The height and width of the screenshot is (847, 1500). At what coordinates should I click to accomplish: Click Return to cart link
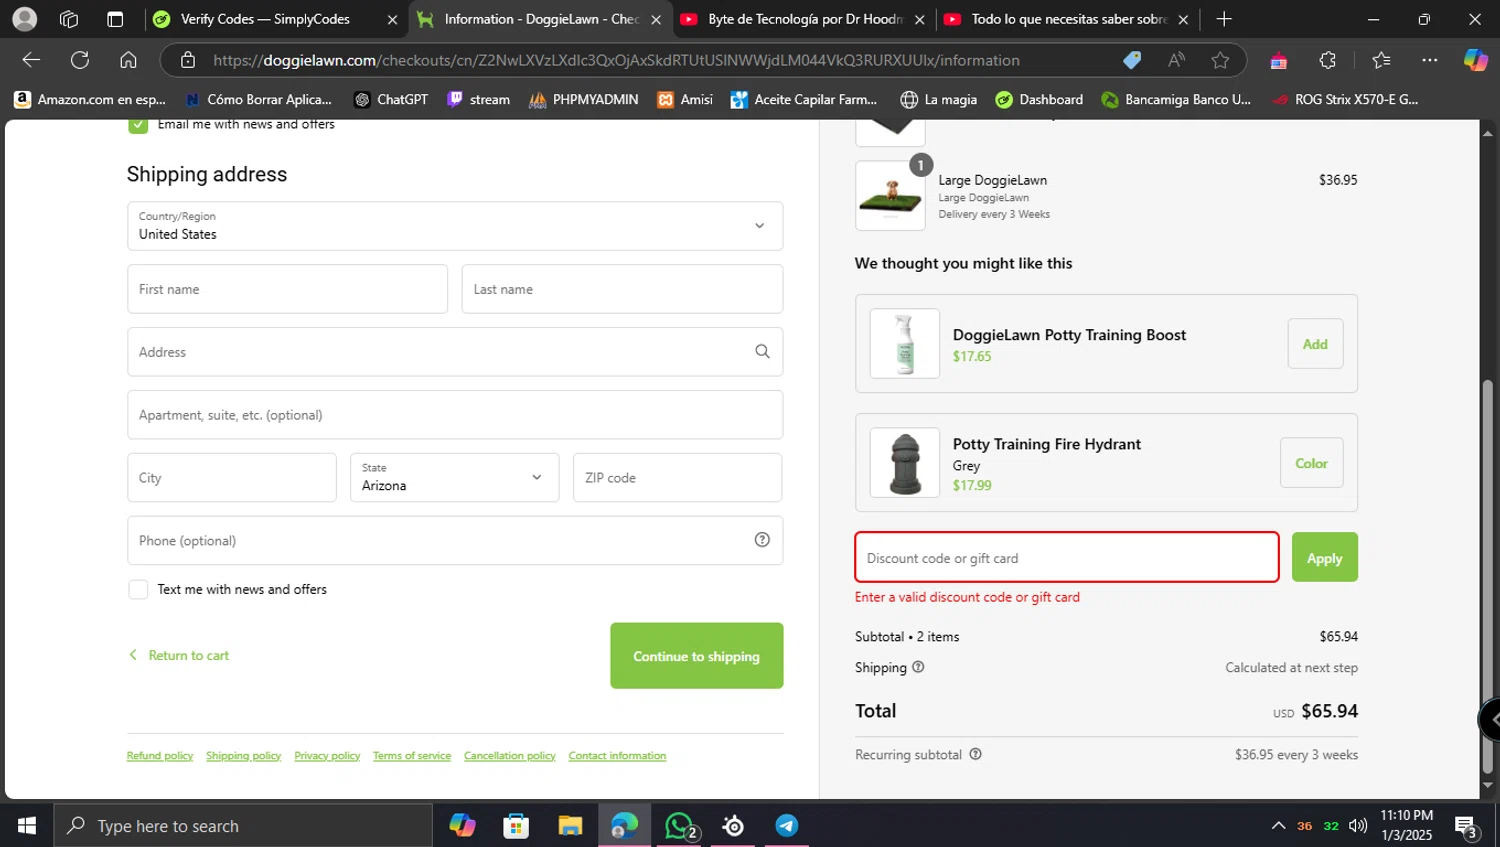pyautogui.click(x=180, y=655)
